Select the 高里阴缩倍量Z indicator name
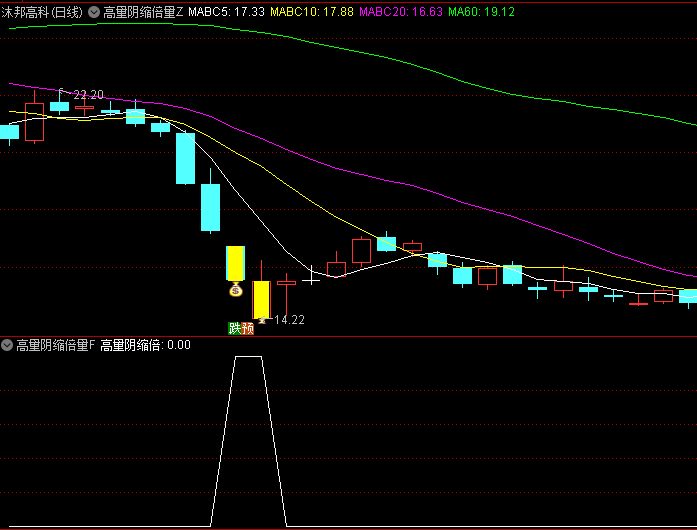Viewport: 697px width, 530px height. tap(142, 12)
